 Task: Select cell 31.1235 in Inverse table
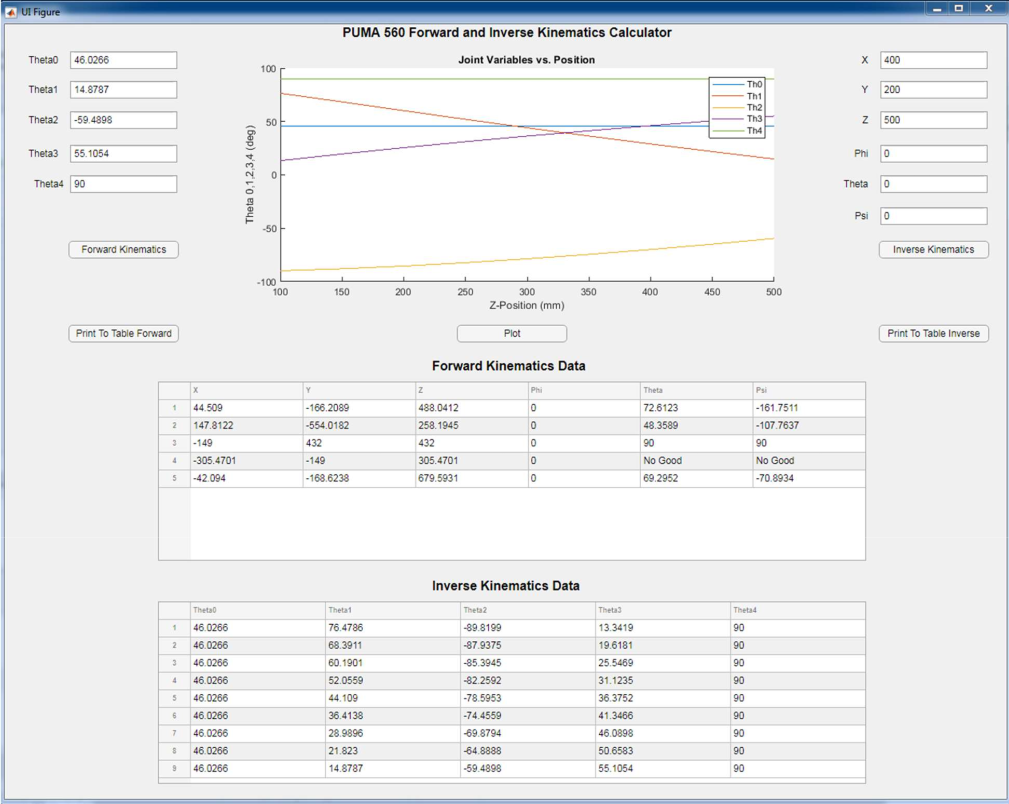[663, 680]
